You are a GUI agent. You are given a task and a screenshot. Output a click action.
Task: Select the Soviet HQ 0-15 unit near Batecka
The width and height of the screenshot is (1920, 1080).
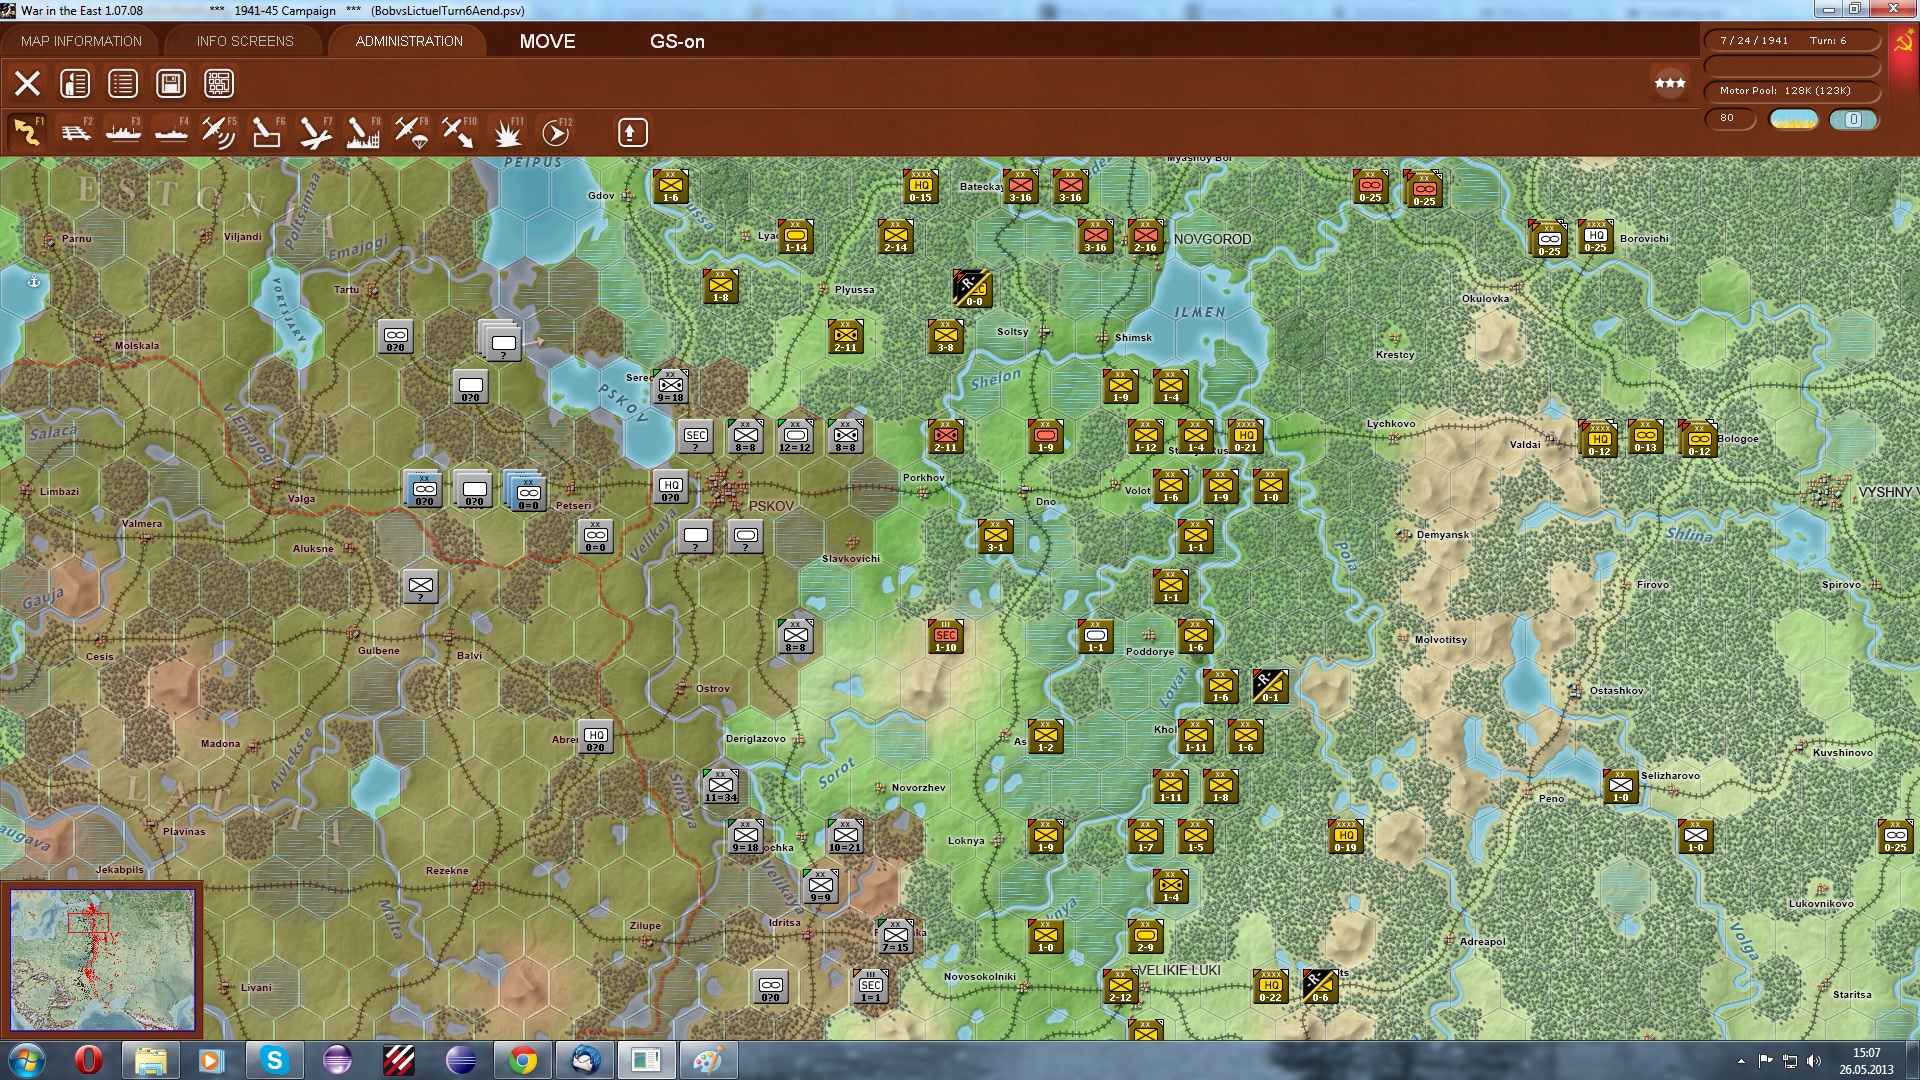[920, 187]
